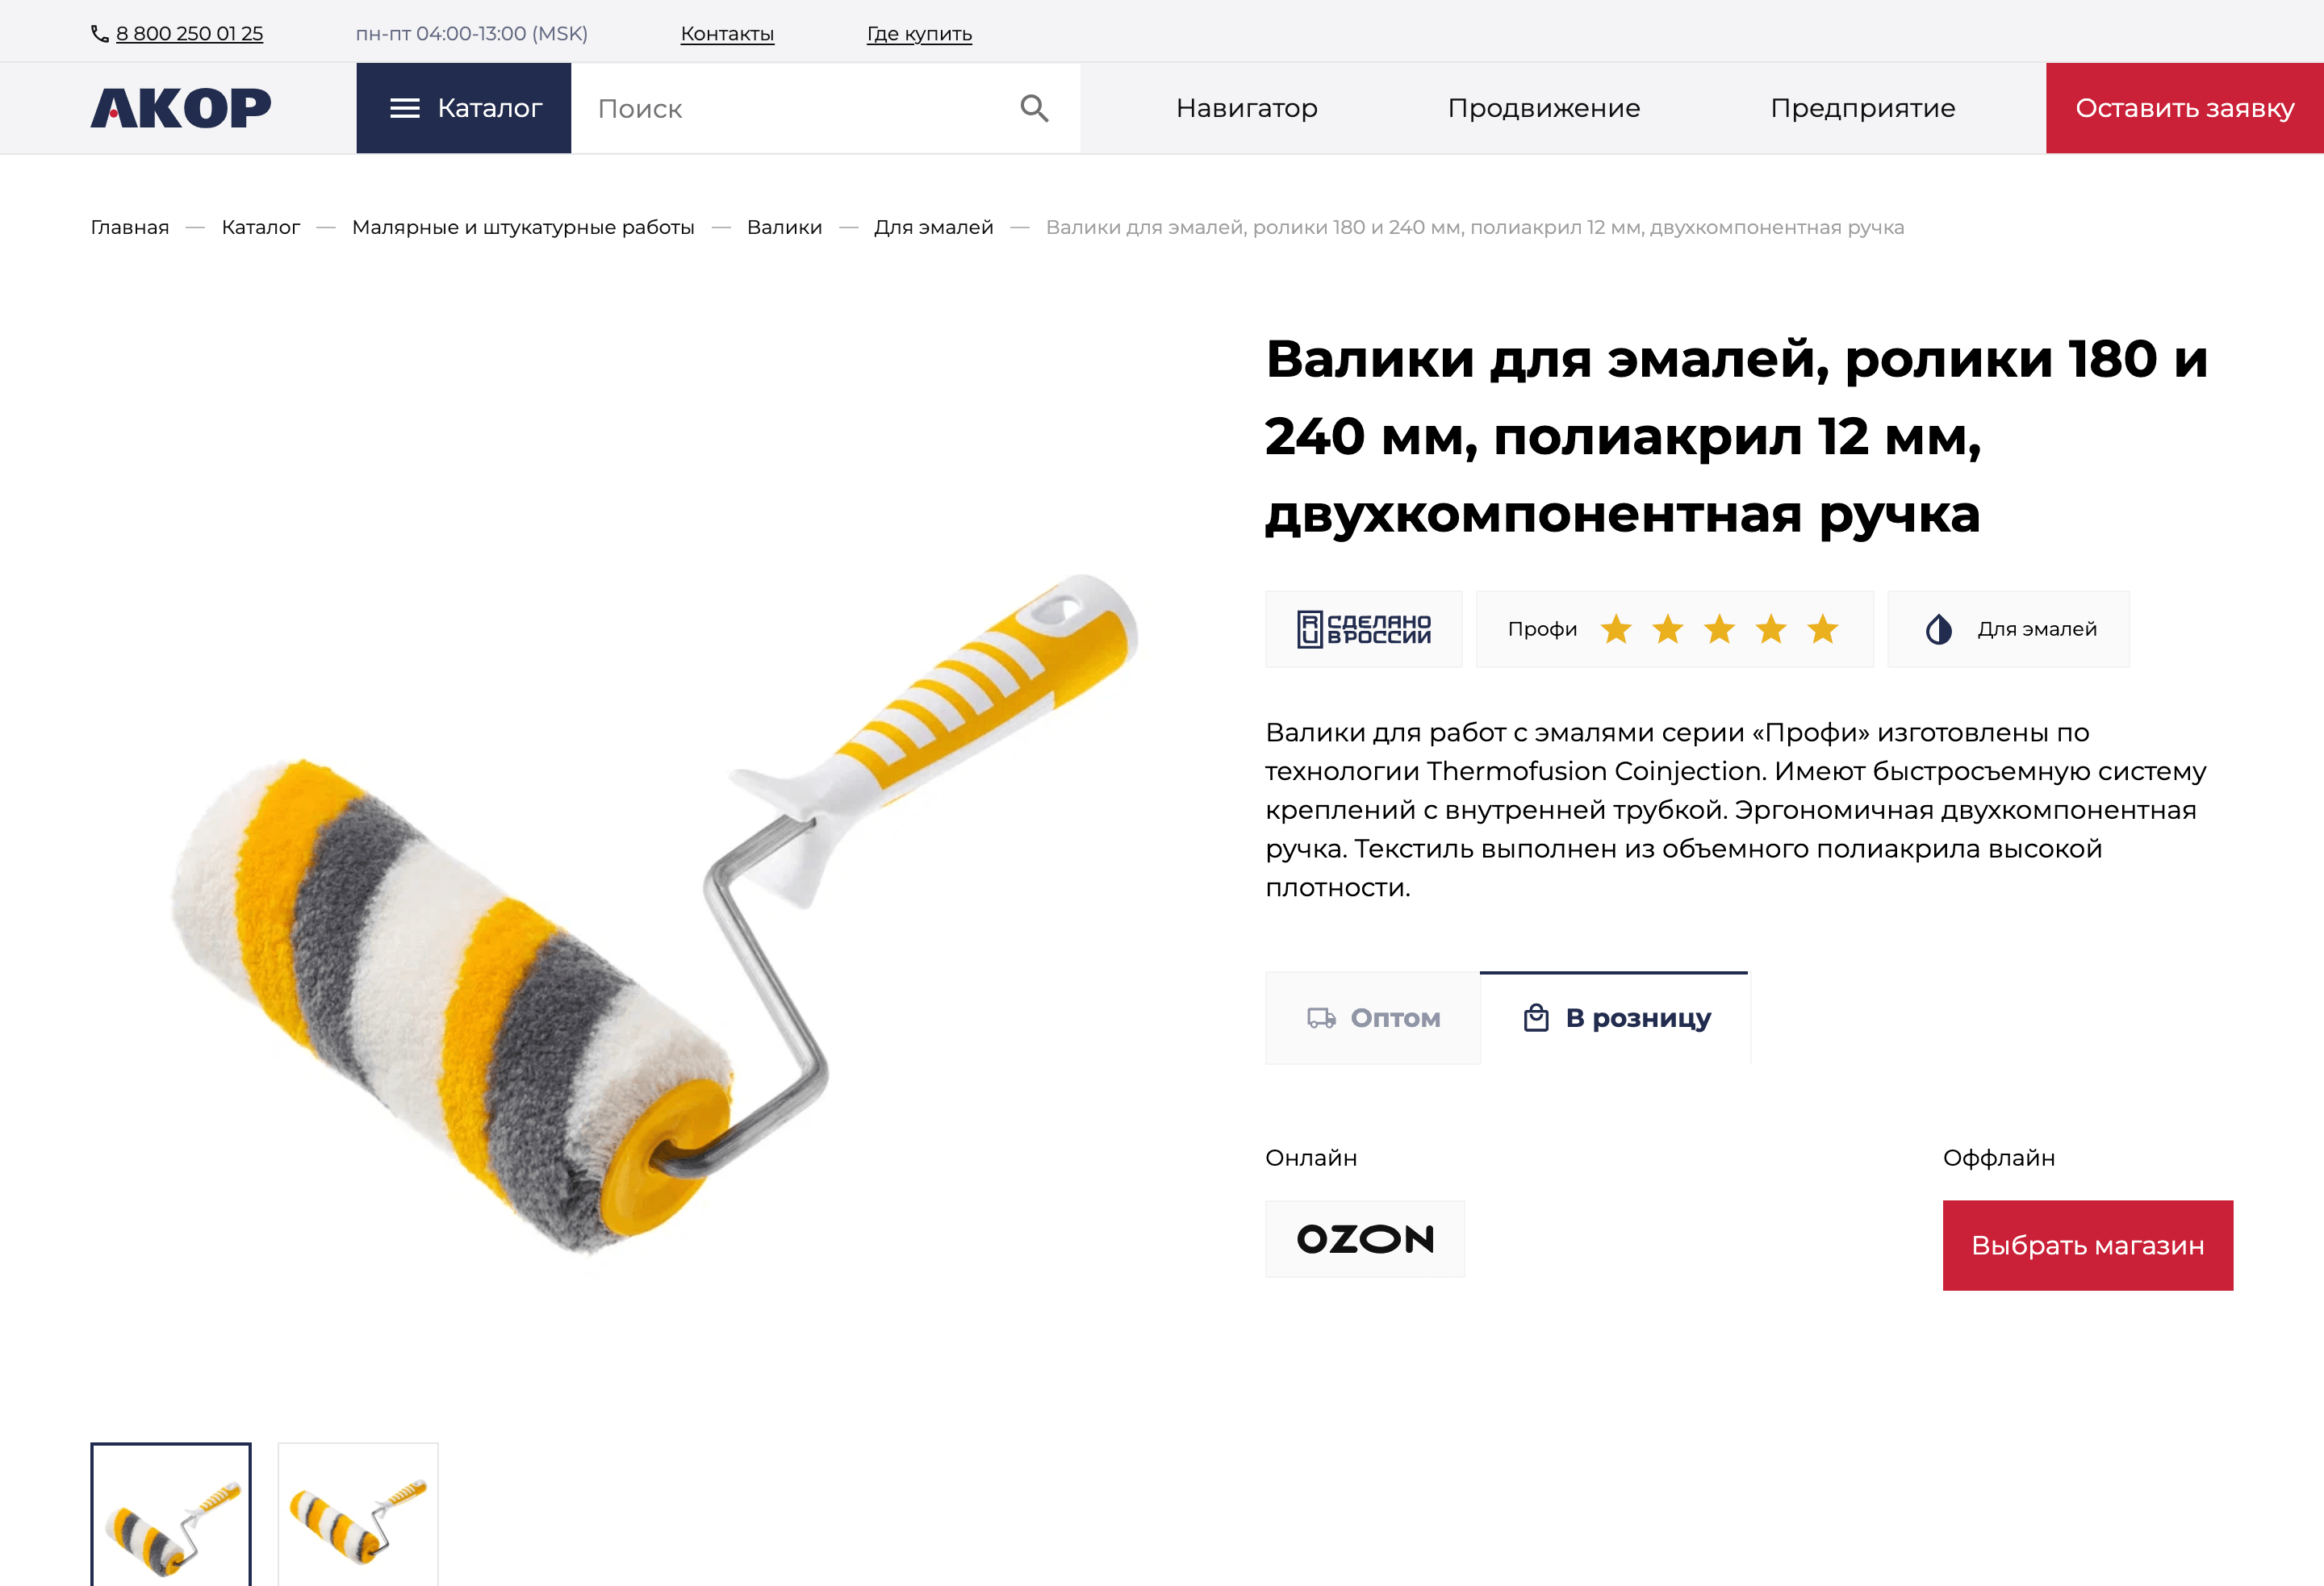Click the Оставить заявку button
The height and width of the screenshot is (1586, 2324).
(x=2184, y=108)
